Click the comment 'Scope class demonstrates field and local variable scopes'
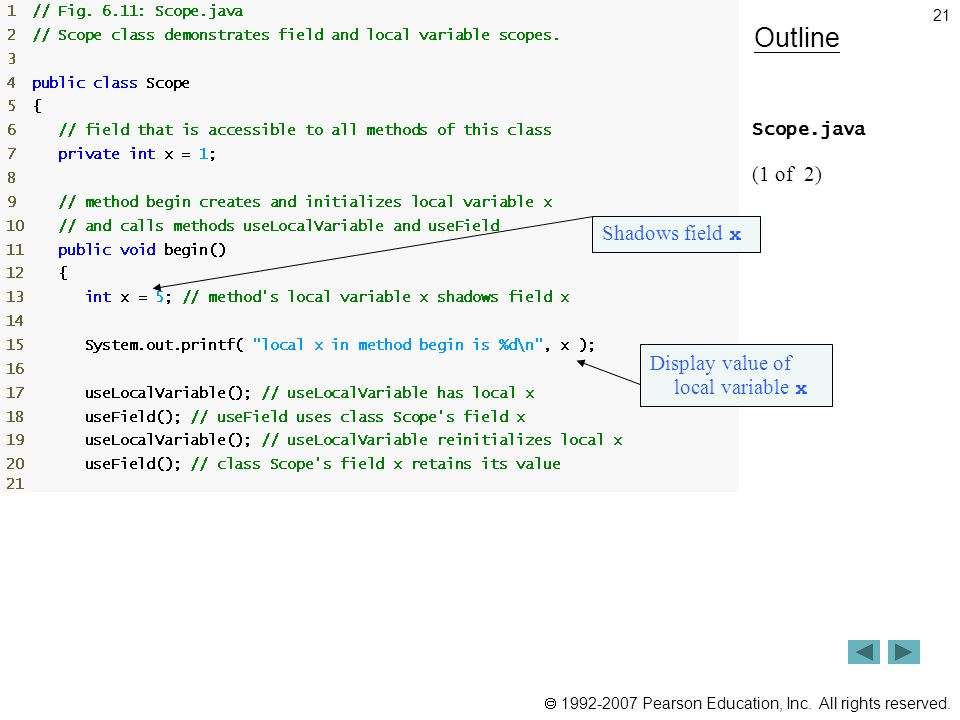This screenshot has height=720, width=960. [296, 35]
